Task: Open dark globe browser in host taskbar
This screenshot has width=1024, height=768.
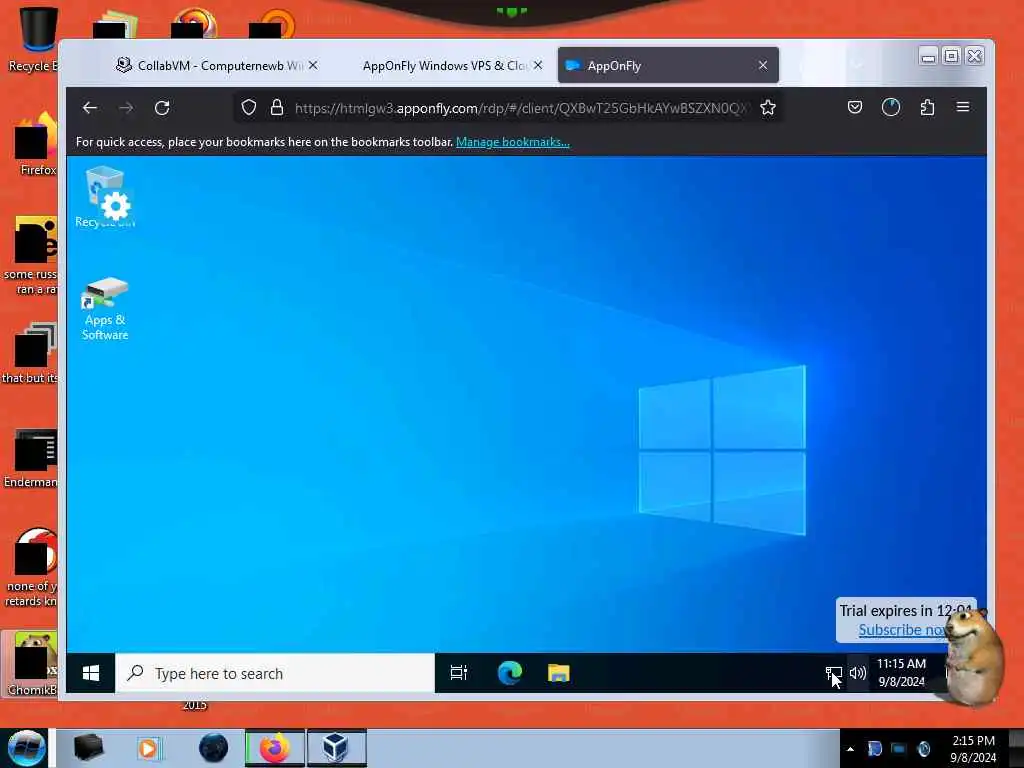Action: click(x=214, y=748)
